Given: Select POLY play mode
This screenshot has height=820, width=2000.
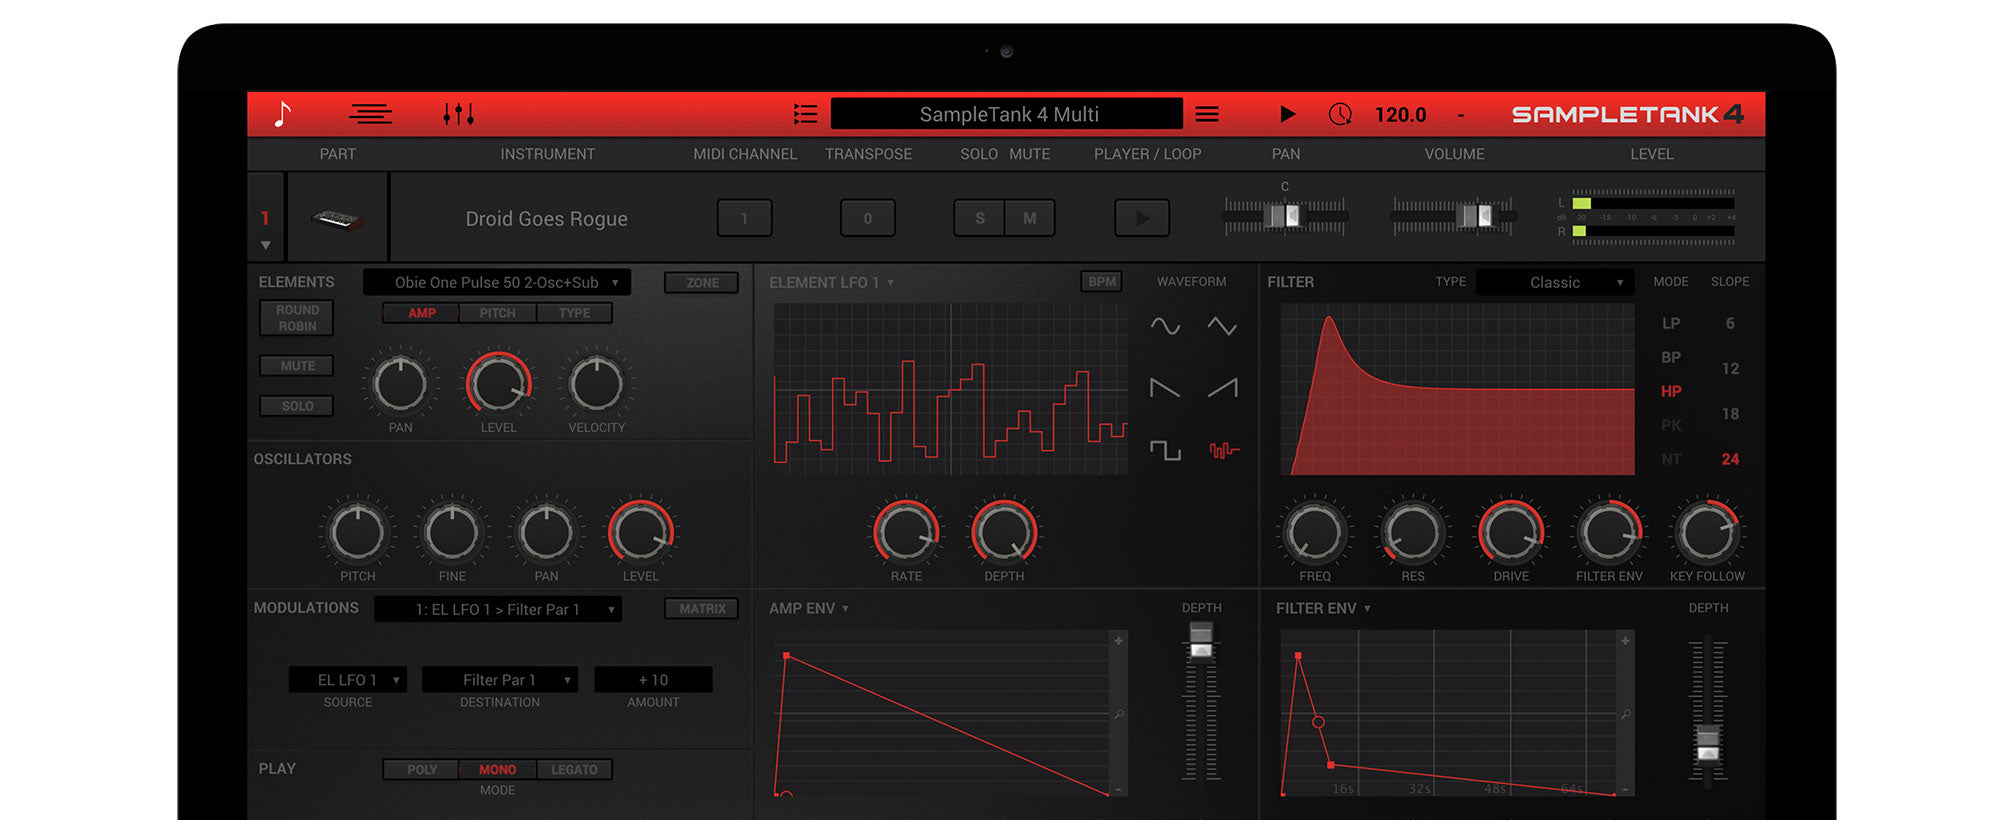Looking at the screenshot, I should pos(421,769).
